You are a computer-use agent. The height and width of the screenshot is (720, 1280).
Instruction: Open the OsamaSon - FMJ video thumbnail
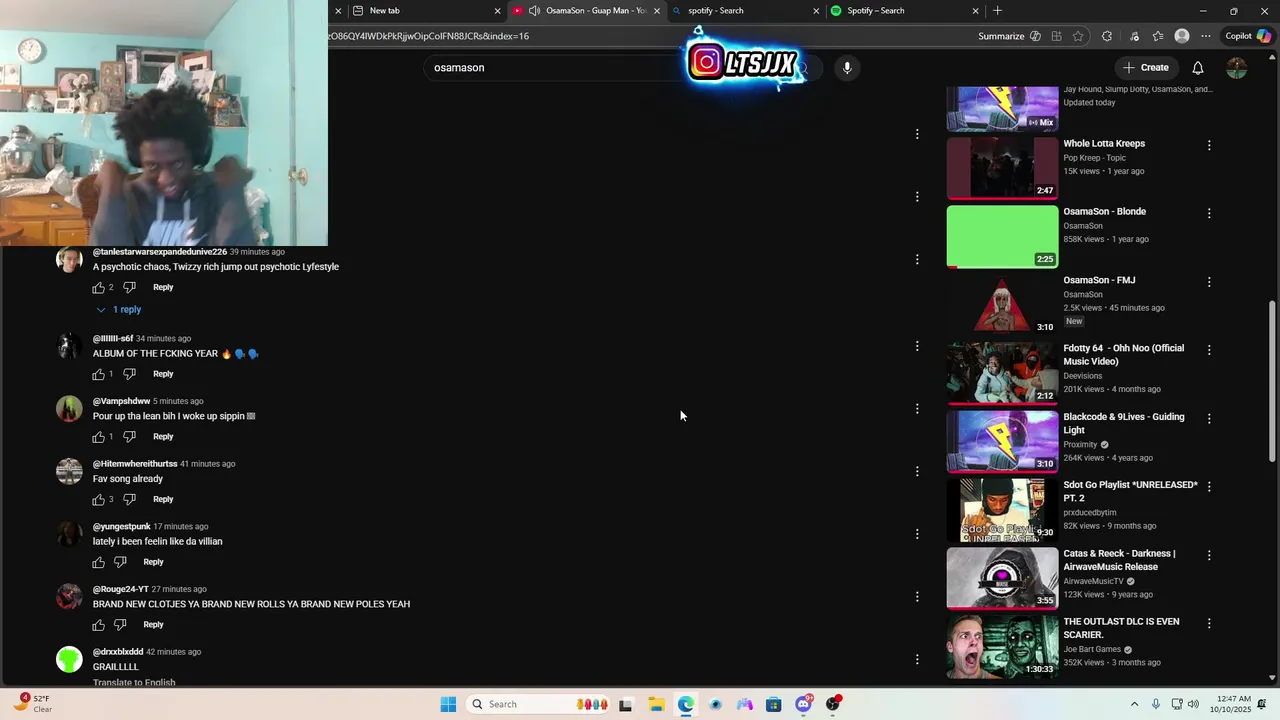(x=1002, y=305)
